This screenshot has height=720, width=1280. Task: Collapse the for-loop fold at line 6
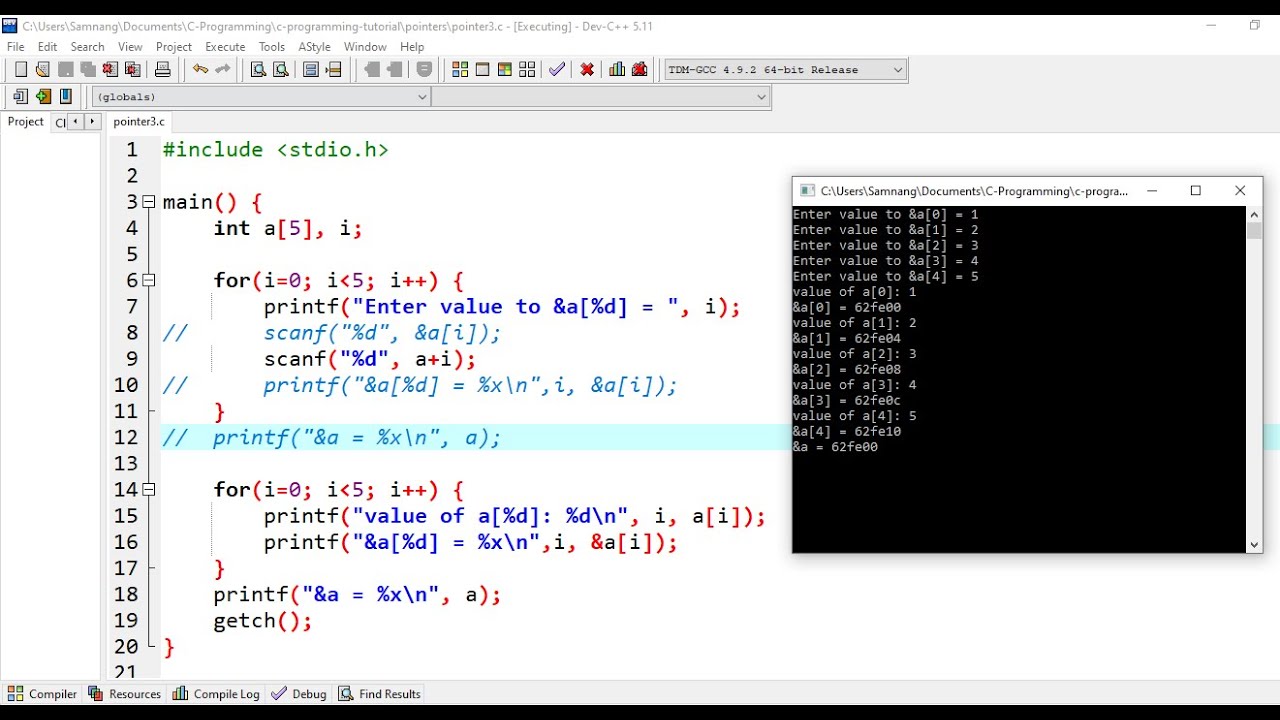pyautogui.click(x=149, y=281)
